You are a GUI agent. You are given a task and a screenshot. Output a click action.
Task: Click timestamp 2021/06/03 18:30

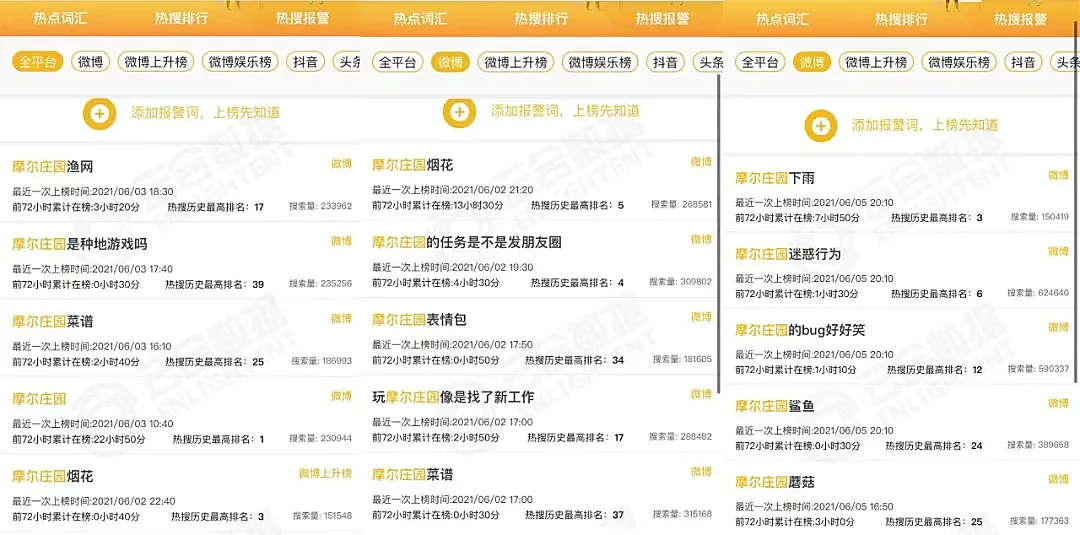(x=132, y=191)
